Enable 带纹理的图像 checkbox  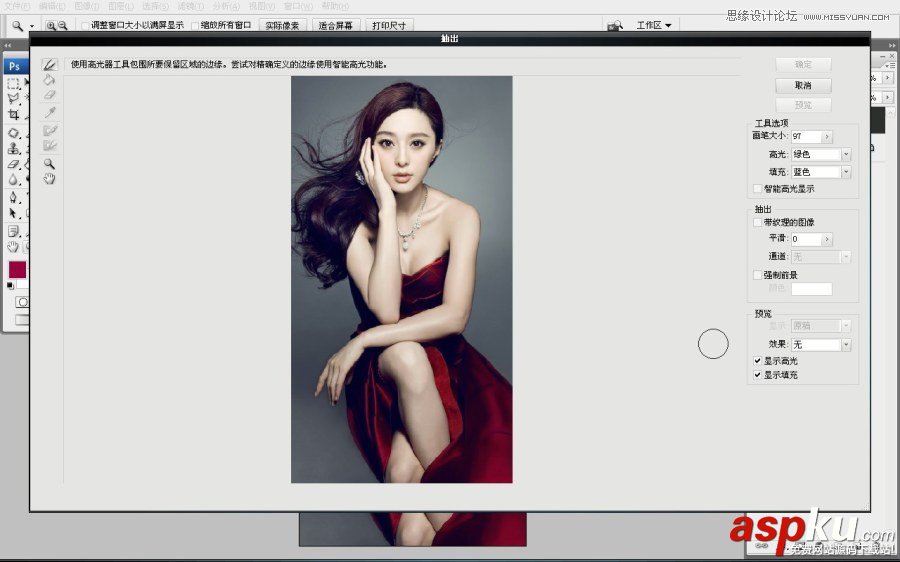pyautogui.click(x=757, y=222)
